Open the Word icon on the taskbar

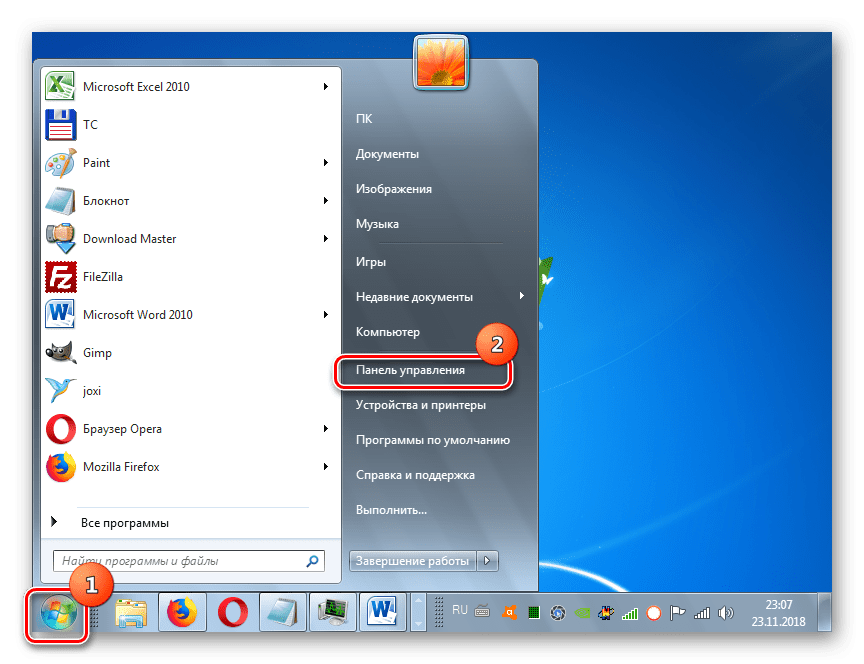click(x=381, y=611)
